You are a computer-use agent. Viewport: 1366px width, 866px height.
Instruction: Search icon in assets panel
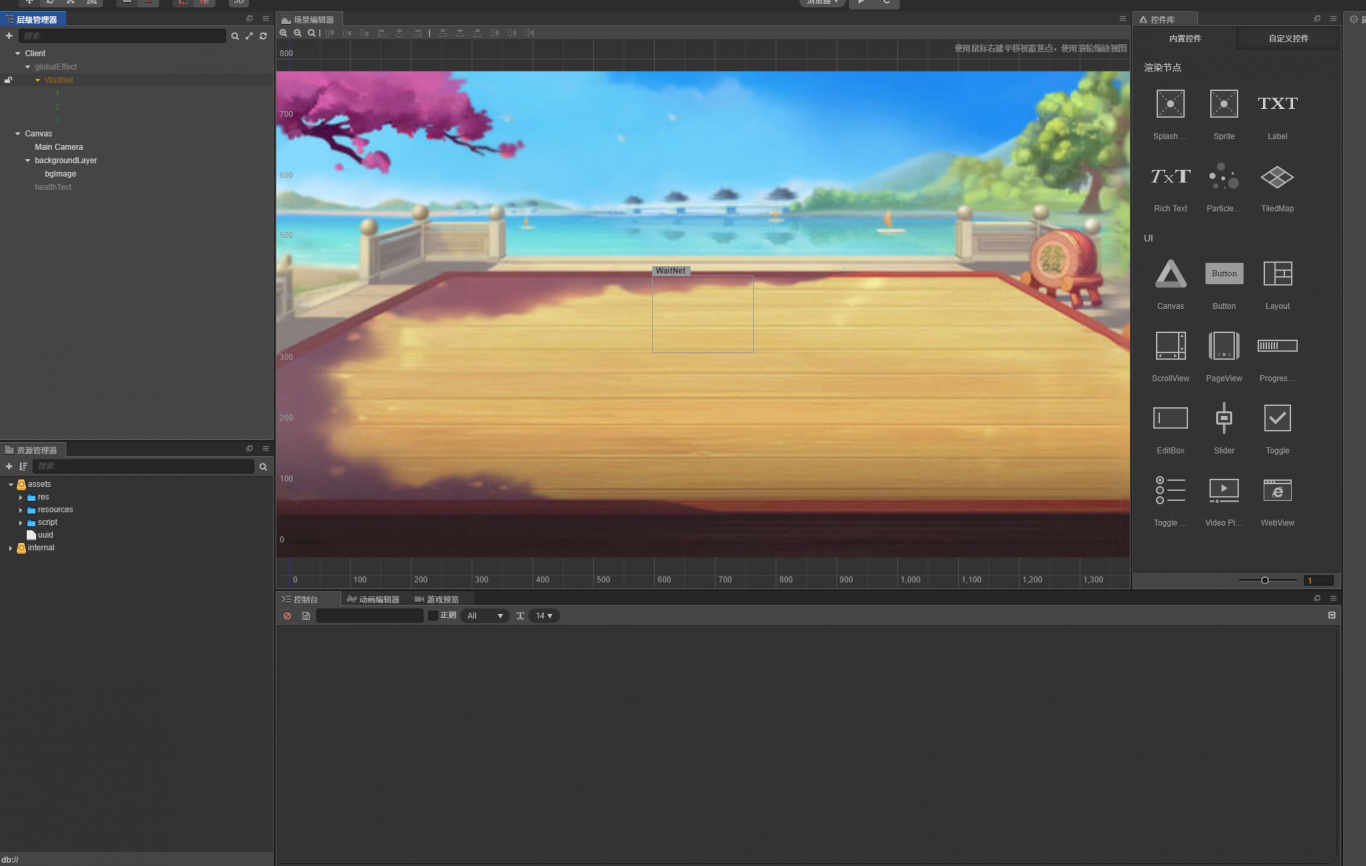coord(263,467)
